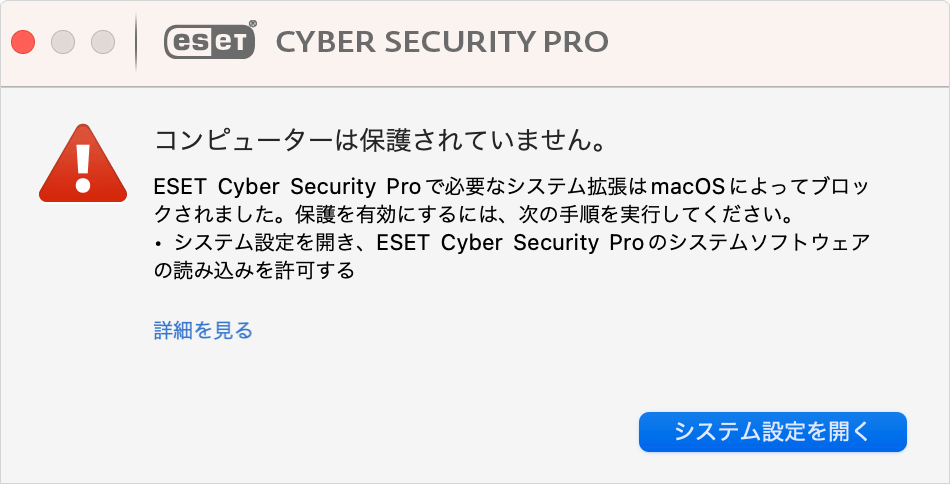Click the システム設定を開く button
Viewport: 950px width, 484px height.
(x=772, y=432)
